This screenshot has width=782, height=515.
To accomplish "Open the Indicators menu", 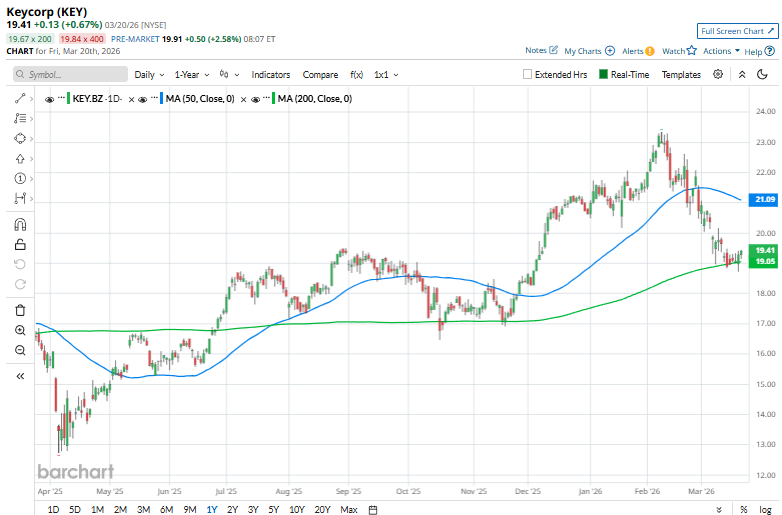I will pos(270,74).
